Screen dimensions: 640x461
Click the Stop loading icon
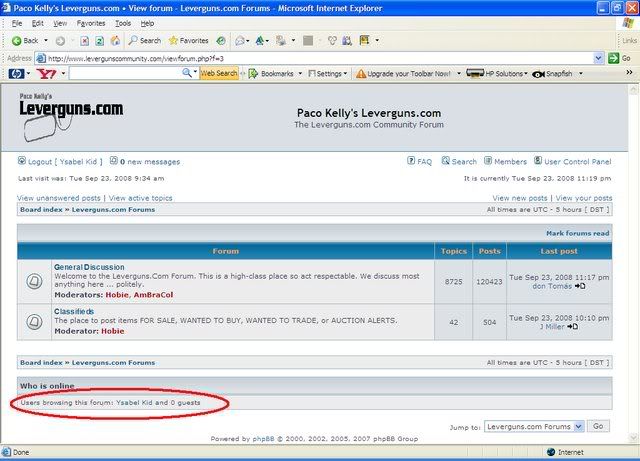pyautogui.click(x=84, y=40)
